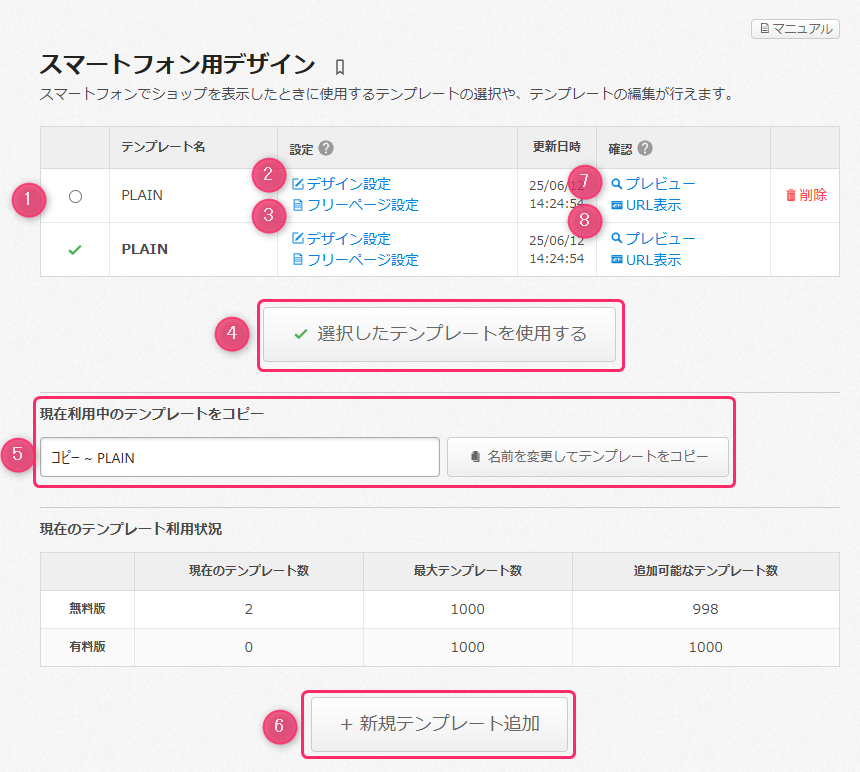Click 名前を変更してテンプレートをコピー
The width and height of the screenshot is (860, 772).
point(588,456)
